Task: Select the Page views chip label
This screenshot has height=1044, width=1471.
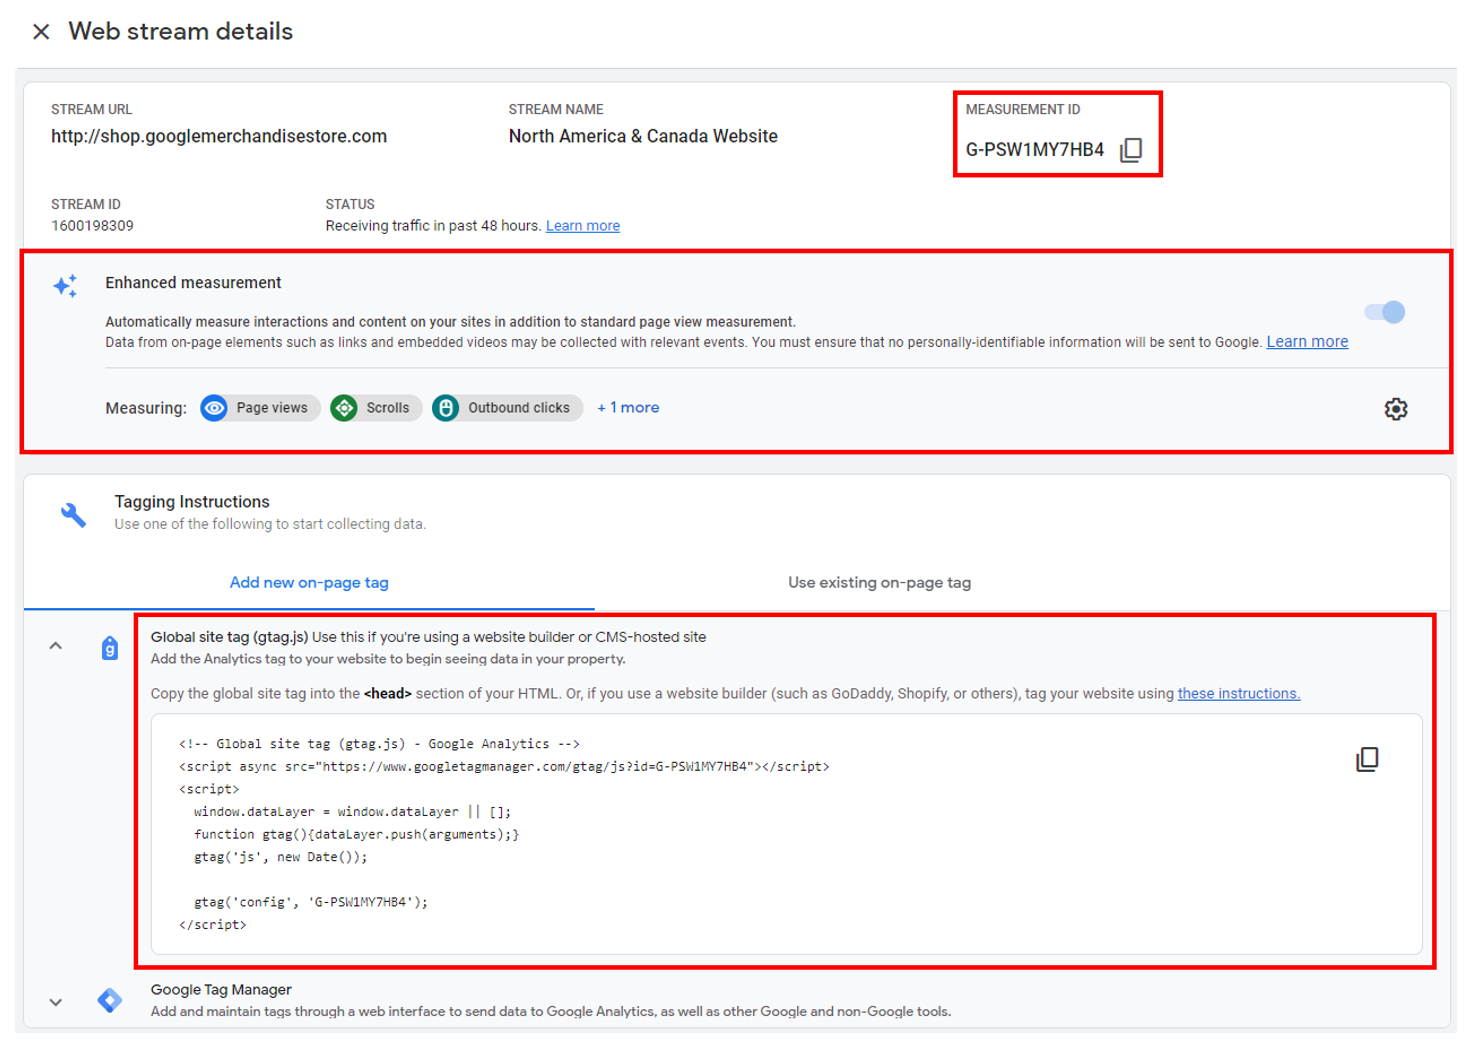Action: (x=272, y=408)
